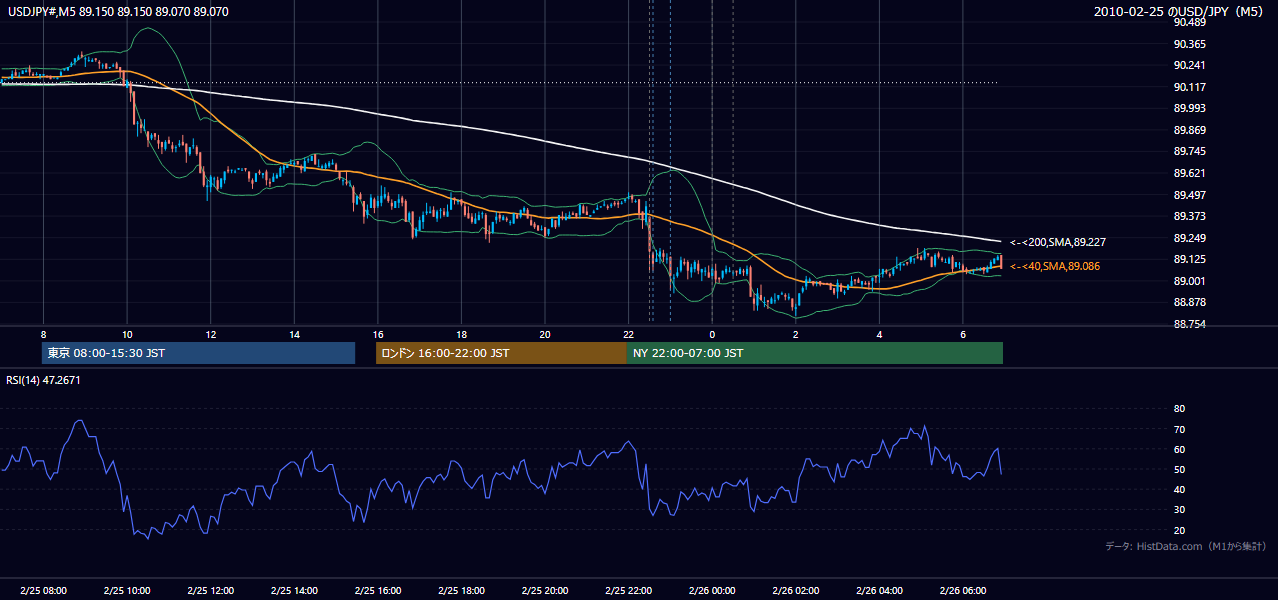Click price axis label 89.621
This screenshot has width=1278, height=600.
1189,173
